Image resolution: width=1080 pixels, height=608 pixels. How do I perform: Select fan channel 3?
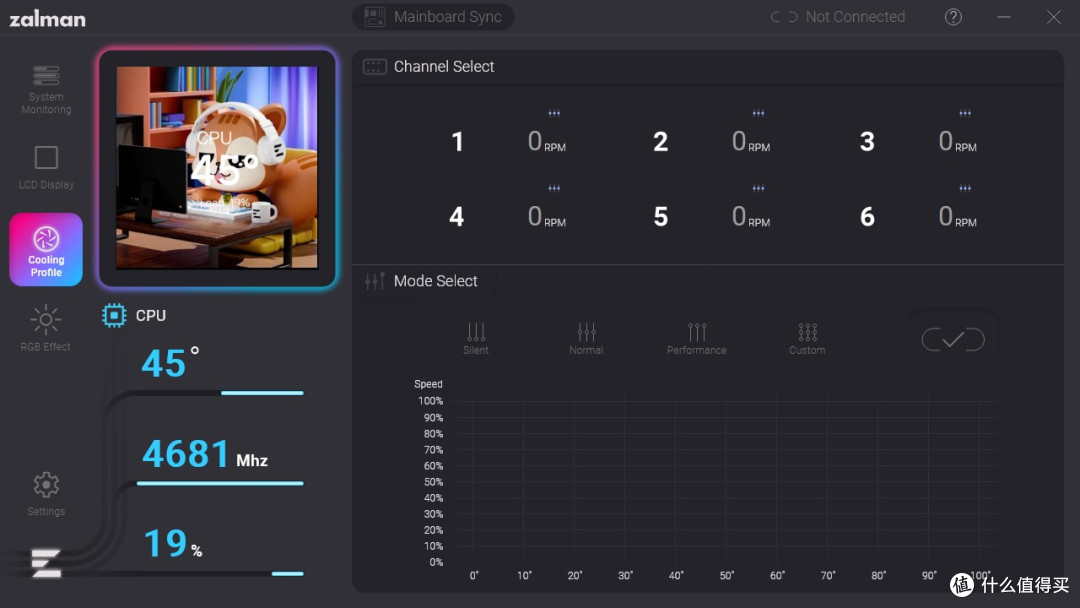[x=867, y=142]
